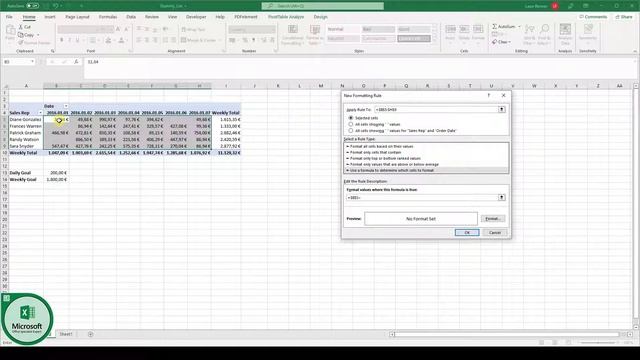This screenshot has width=640, height=360.
Task: Cancel the New Formatting Rule dialog
Action: 495,233
